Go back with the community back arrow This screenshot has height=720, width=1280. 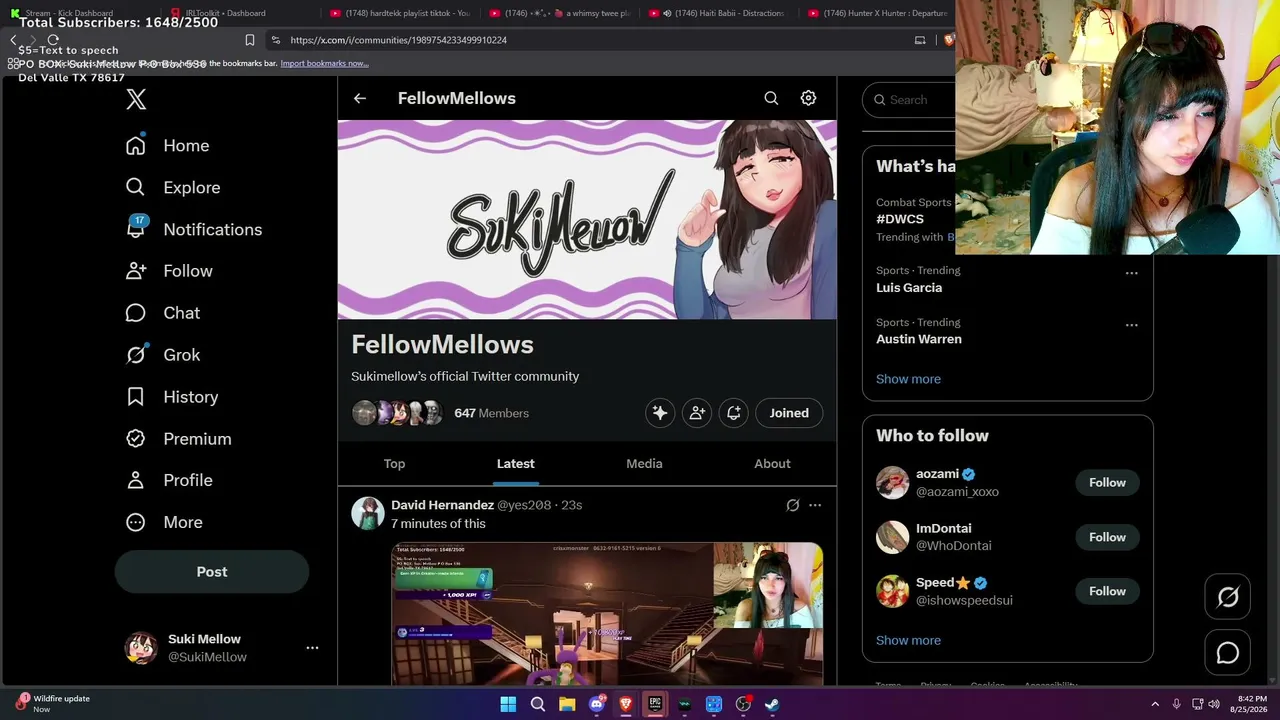tap(360, 98)
